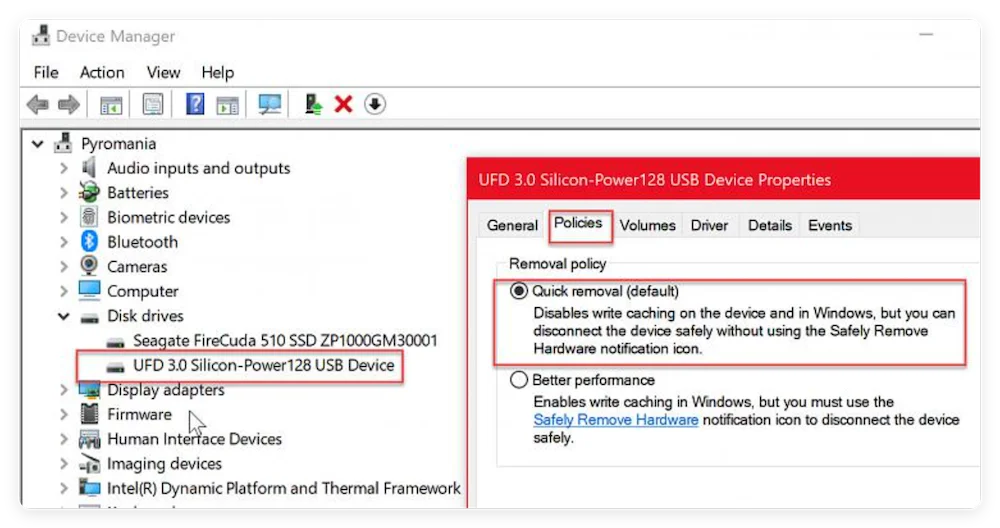Expand the Computer category
The image size is (1000, 528).
[x=63, y=291]
